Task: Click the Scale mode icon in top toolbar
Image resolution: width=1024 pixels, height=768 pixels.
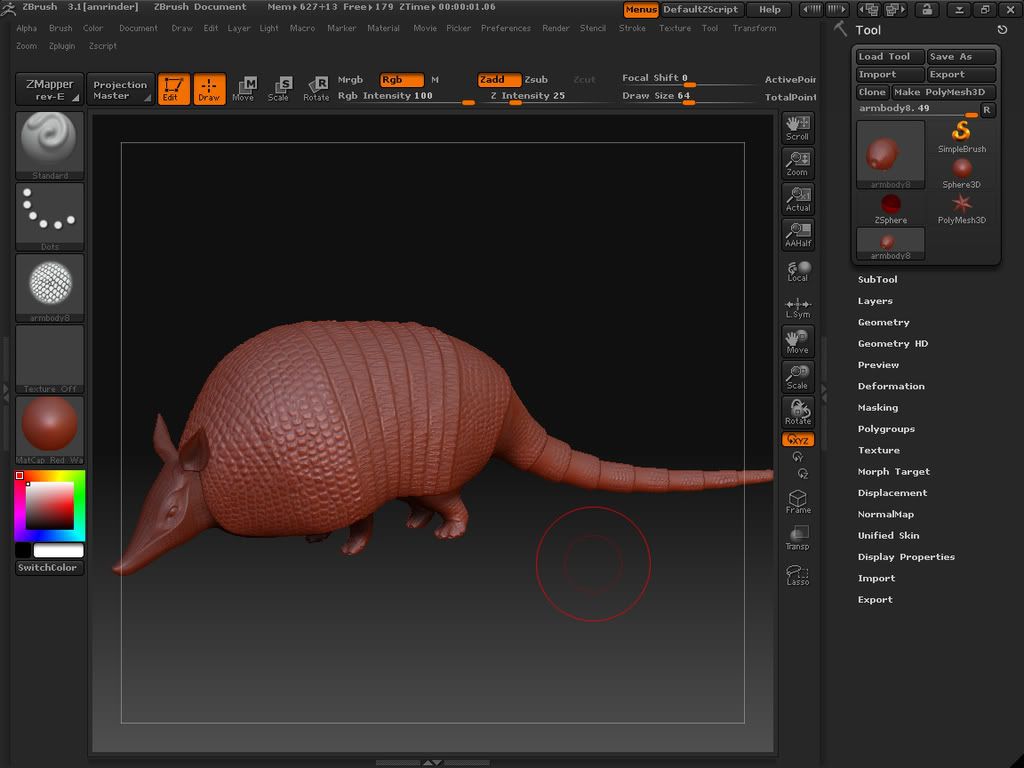Action: (279, 88)
